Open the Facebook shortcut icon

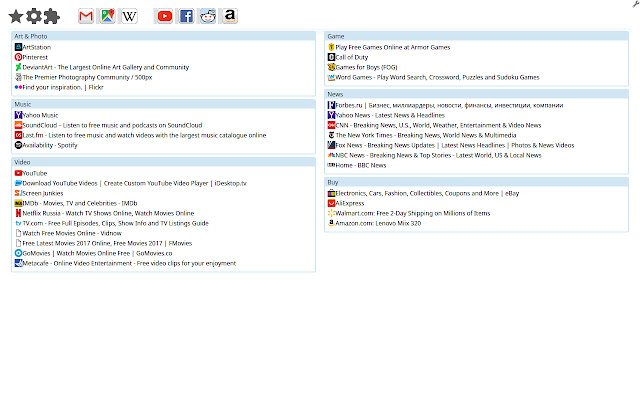click(186, 16)
